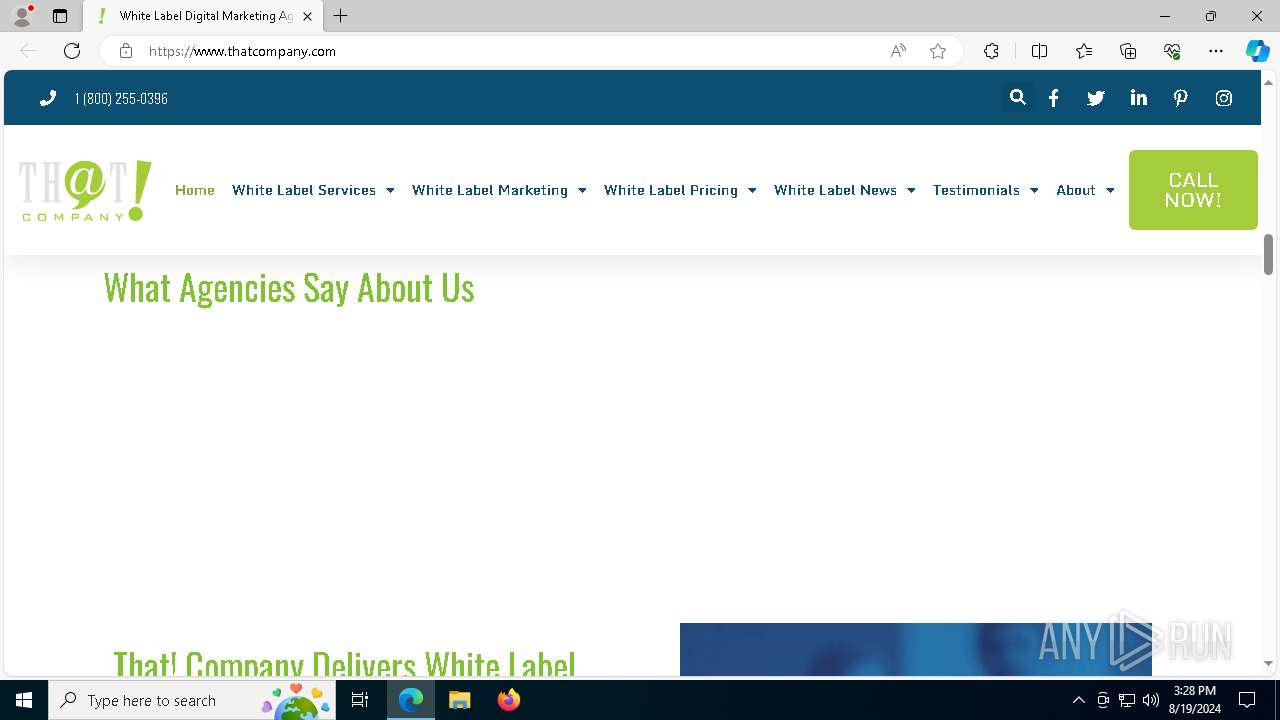Click the What Agencies Say About Us heading
The image size is (1280, 720).
289,288
